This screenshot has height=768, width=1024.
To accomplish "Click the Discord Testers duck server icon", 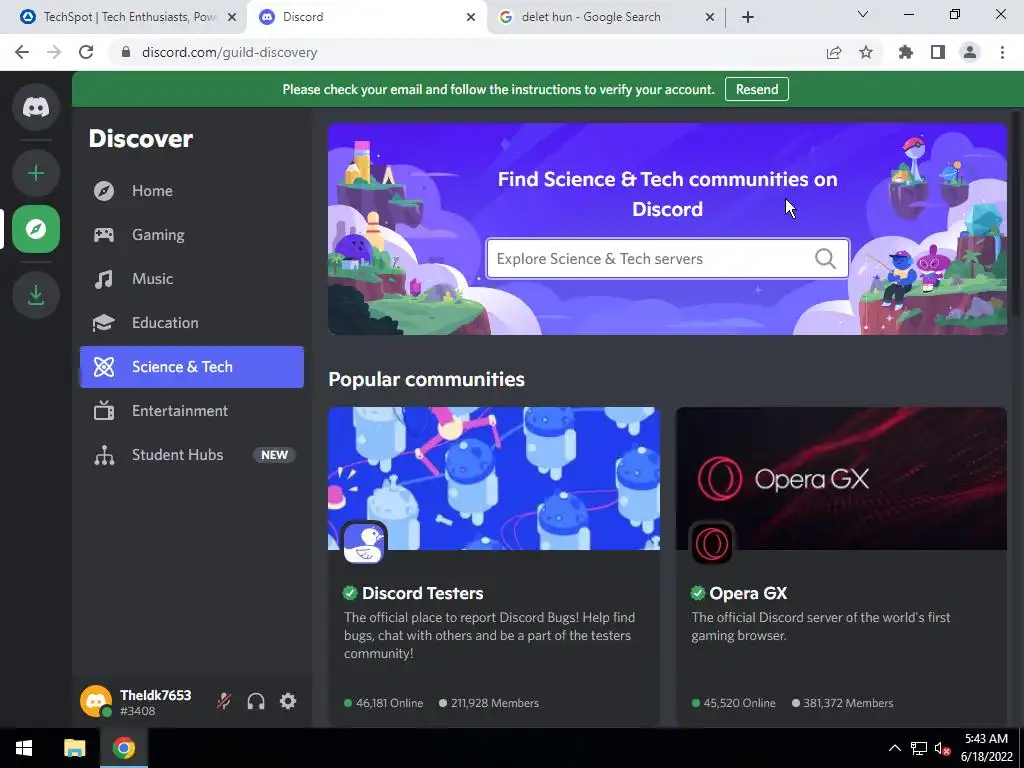I will point(364,543).
